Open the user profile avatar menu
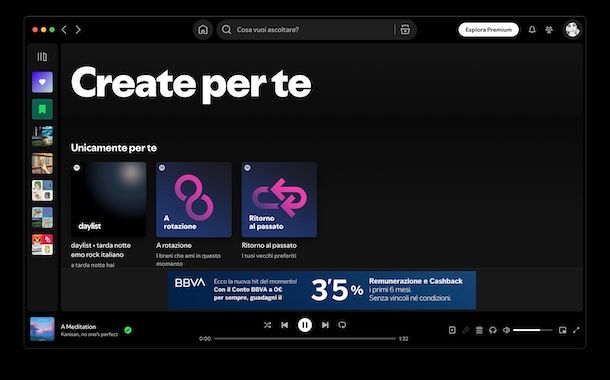This screenshot has width=610, height=380. pos(572,30)
